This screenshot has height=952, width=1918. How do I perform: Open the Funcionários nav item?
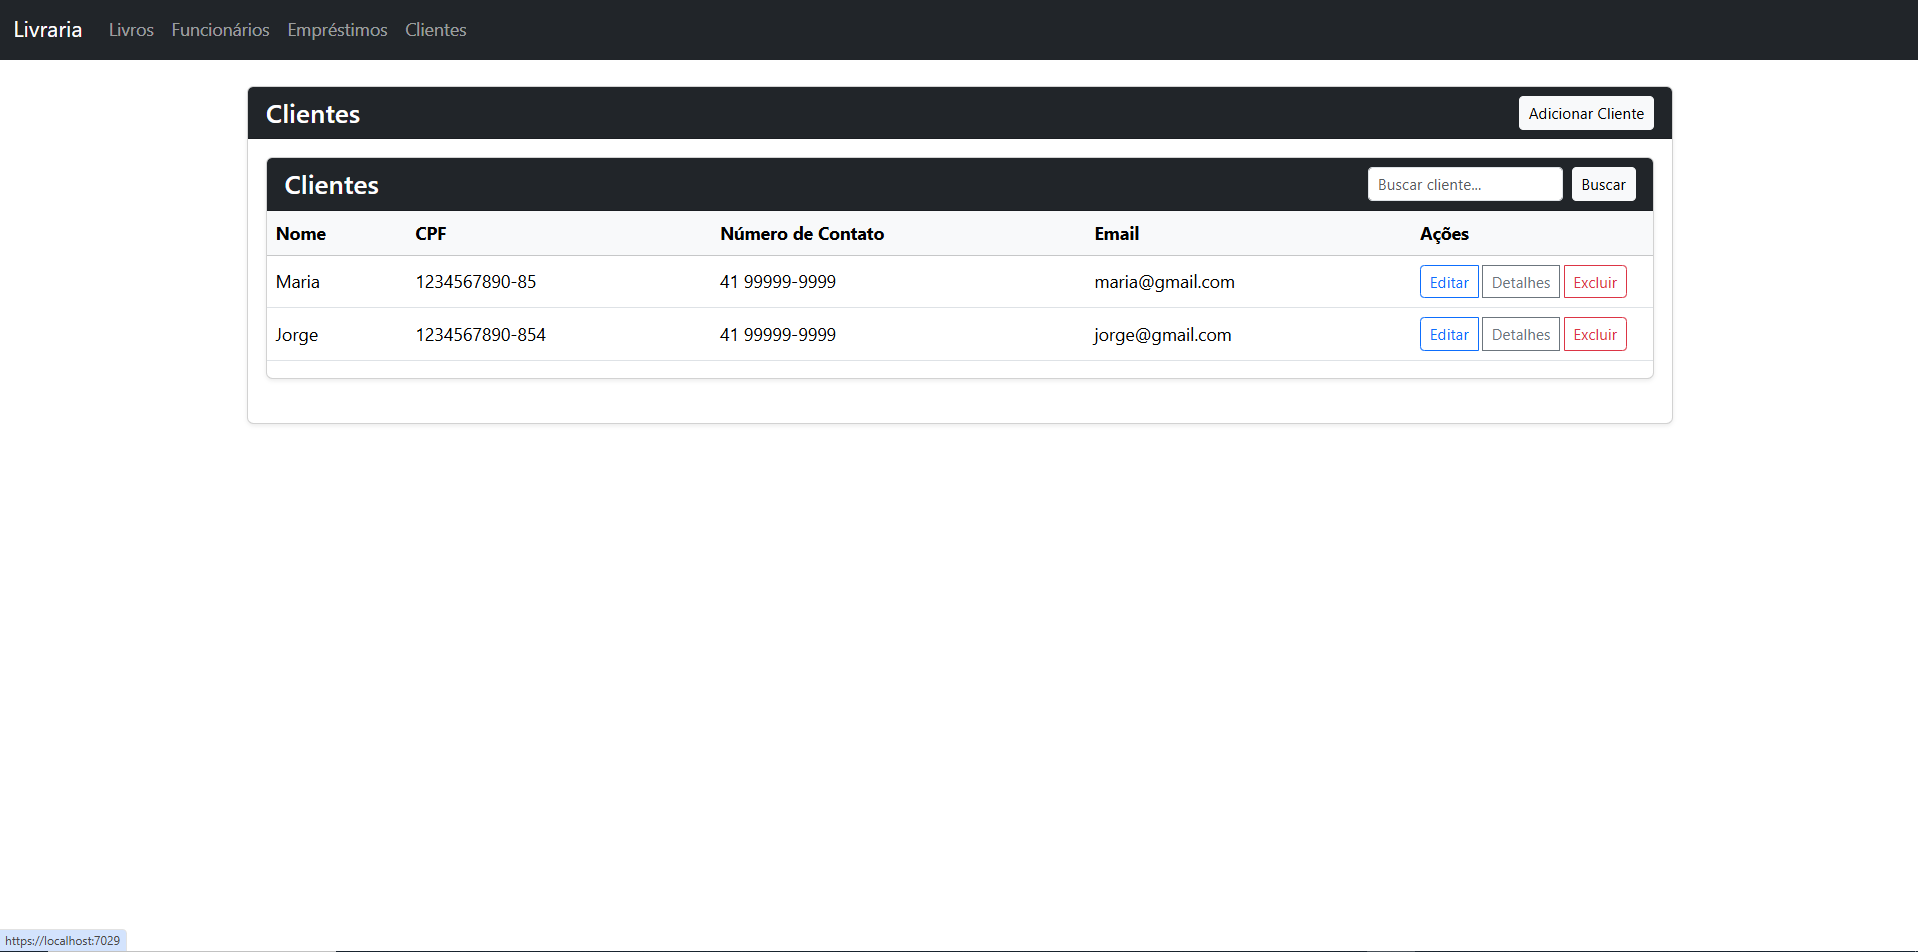[x=220, y=30]
